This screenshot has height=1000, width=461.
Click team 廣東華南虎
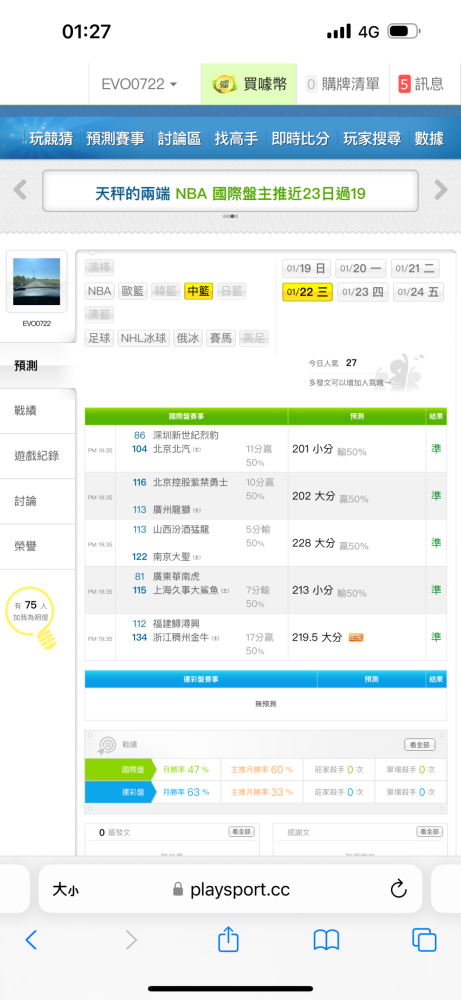(177, 577)
